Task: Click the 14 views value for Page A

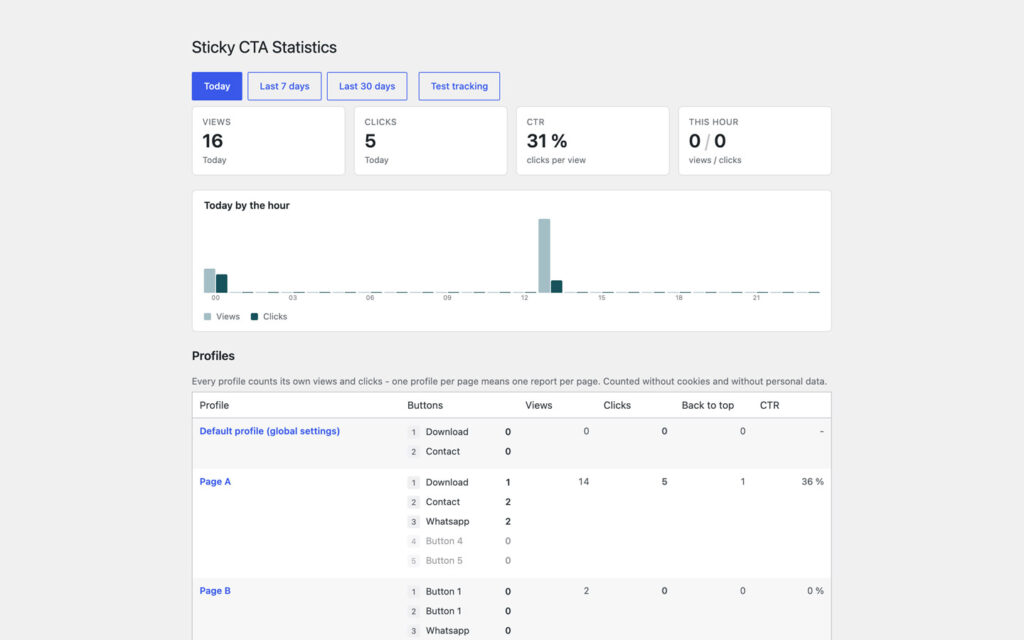Action: [583, 481]
